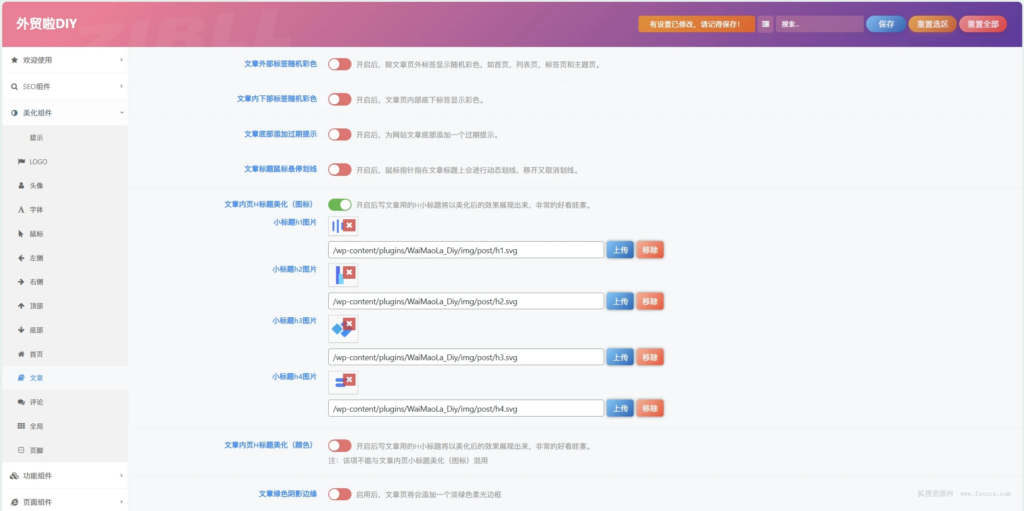Click the home icon beside 首页
The width and height of the screenshot is (1024, 511).
(x=22, y=354)
